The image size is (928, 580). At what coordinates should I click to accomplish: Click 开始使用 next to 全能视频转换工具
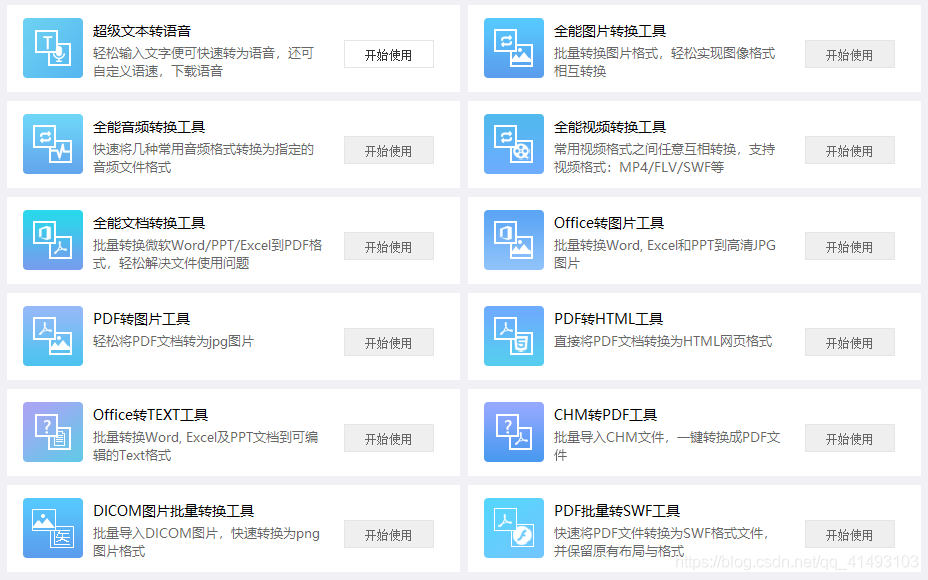(x=850, y=150)
